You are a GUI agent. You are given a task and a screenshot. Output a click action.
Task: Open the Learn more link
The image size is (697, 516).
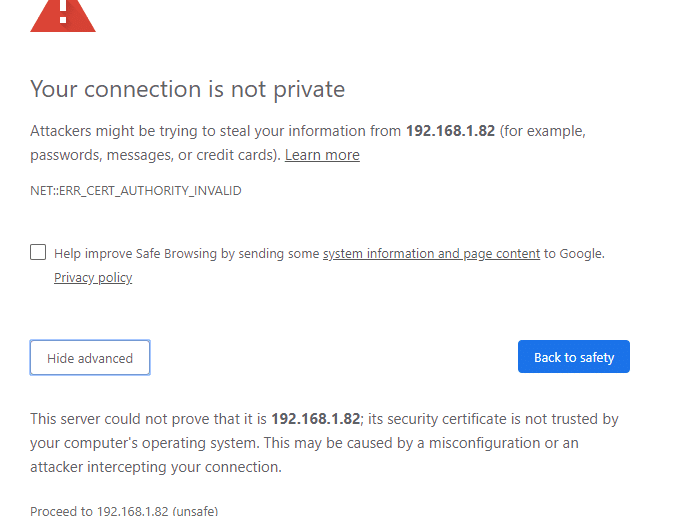(322, 155)
